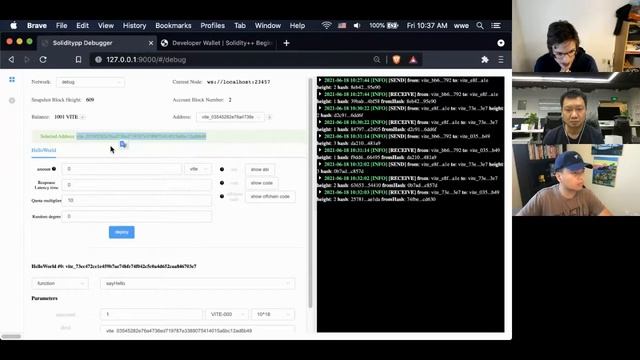This screenshot has height=360, width=640.
Task: Expand the 10:30:22 RECEIVE log entry
Action: pos(320,122)
